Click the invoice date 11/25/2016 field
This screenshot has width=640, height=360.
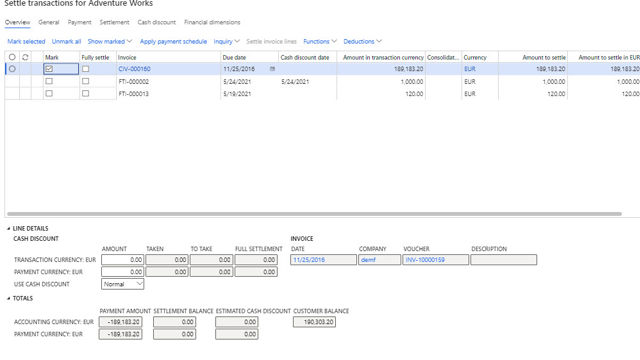click(323, 260)
